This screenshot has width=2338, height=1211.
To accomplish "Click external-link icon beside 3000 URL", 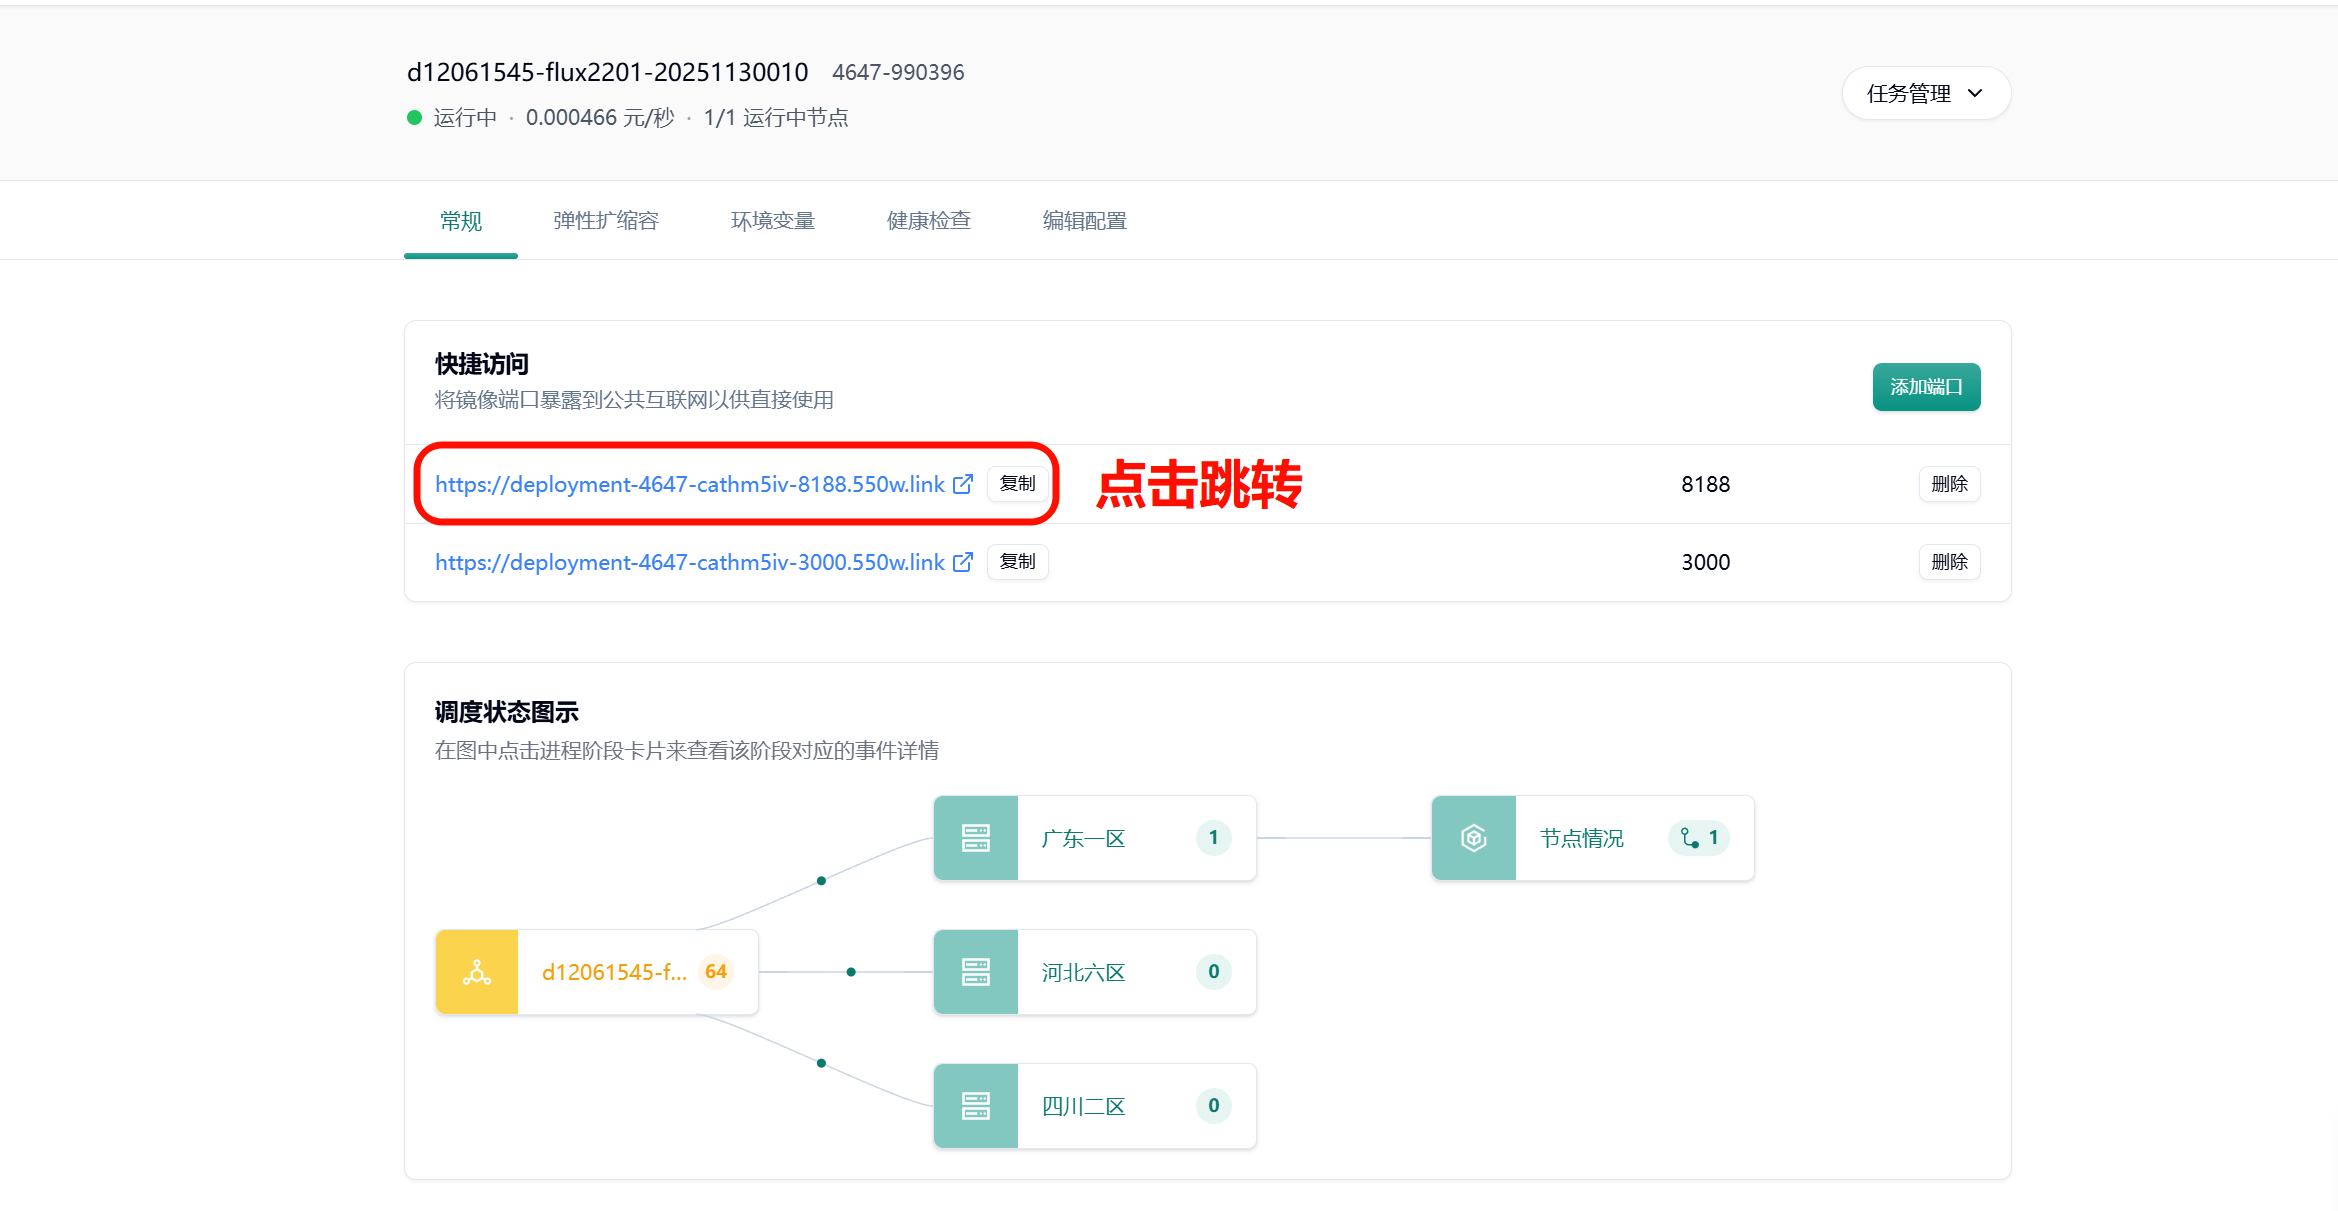I will tap(962, 562).
